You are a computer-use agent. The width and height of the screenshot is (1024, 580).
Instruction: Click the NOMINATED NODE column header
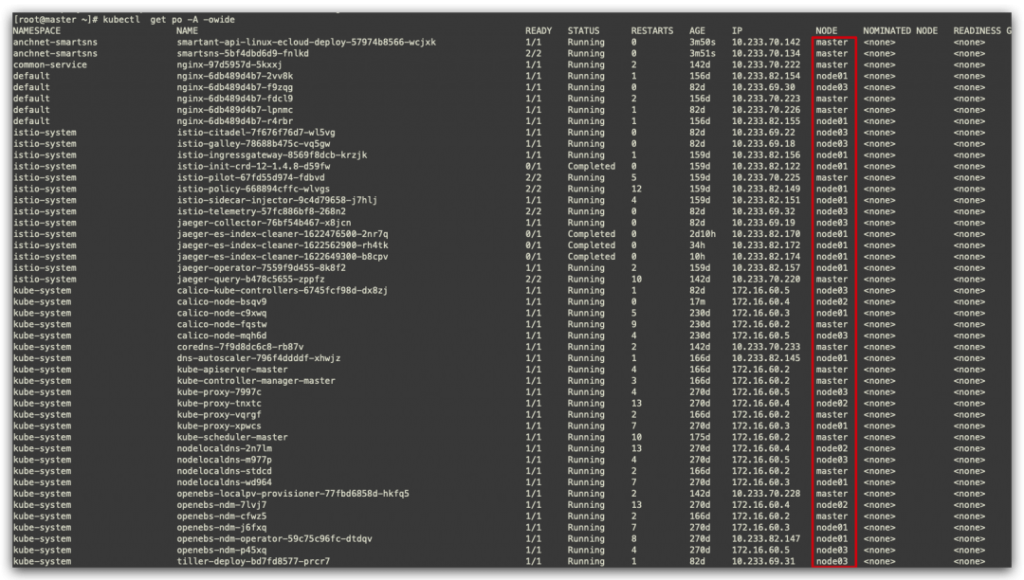click(900, 31)
